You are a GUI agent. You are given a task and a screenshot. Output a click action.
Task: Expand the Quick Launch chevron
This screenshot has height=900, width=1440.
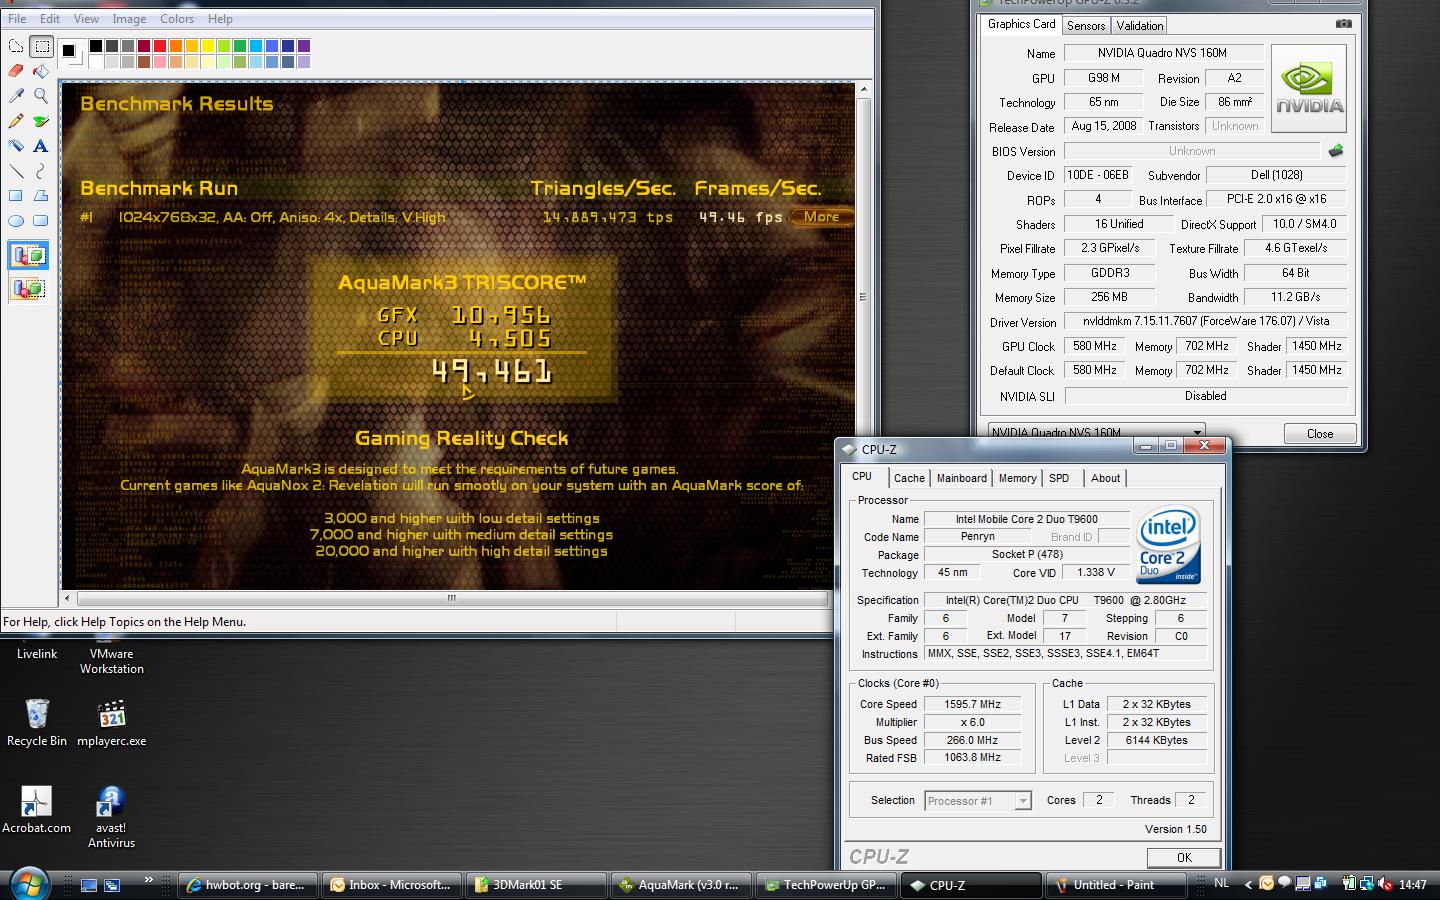148,880
